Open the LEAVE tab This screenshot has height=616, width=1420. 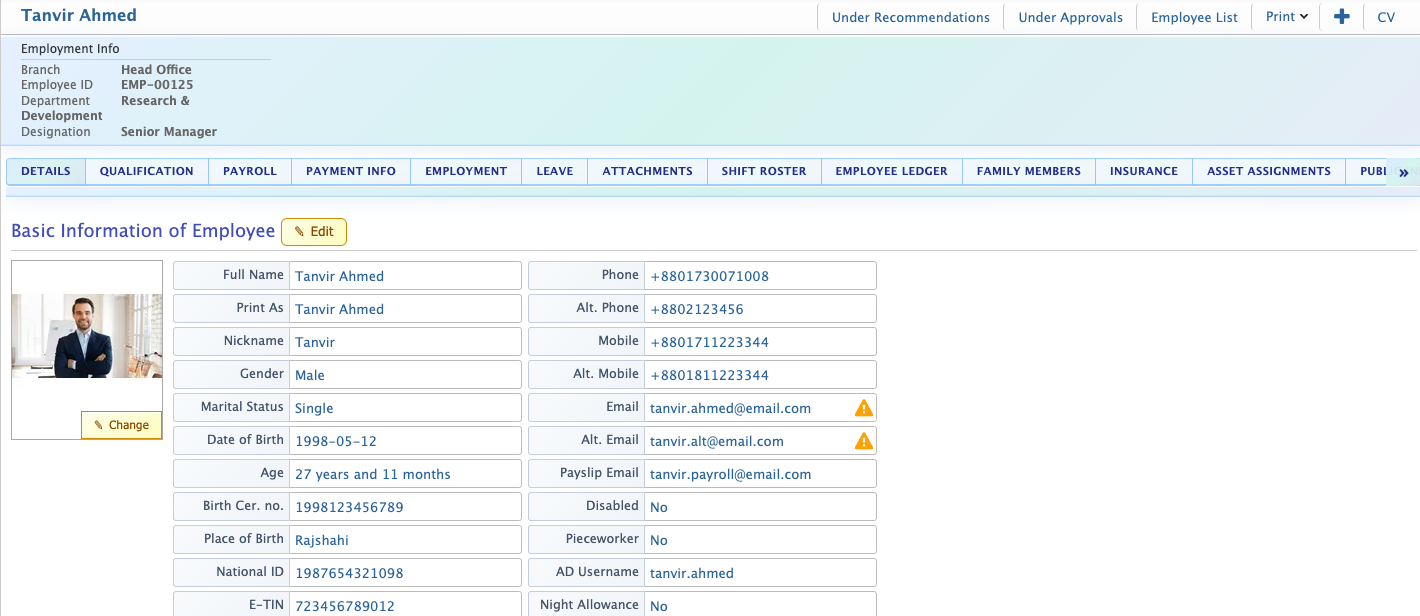555,171
